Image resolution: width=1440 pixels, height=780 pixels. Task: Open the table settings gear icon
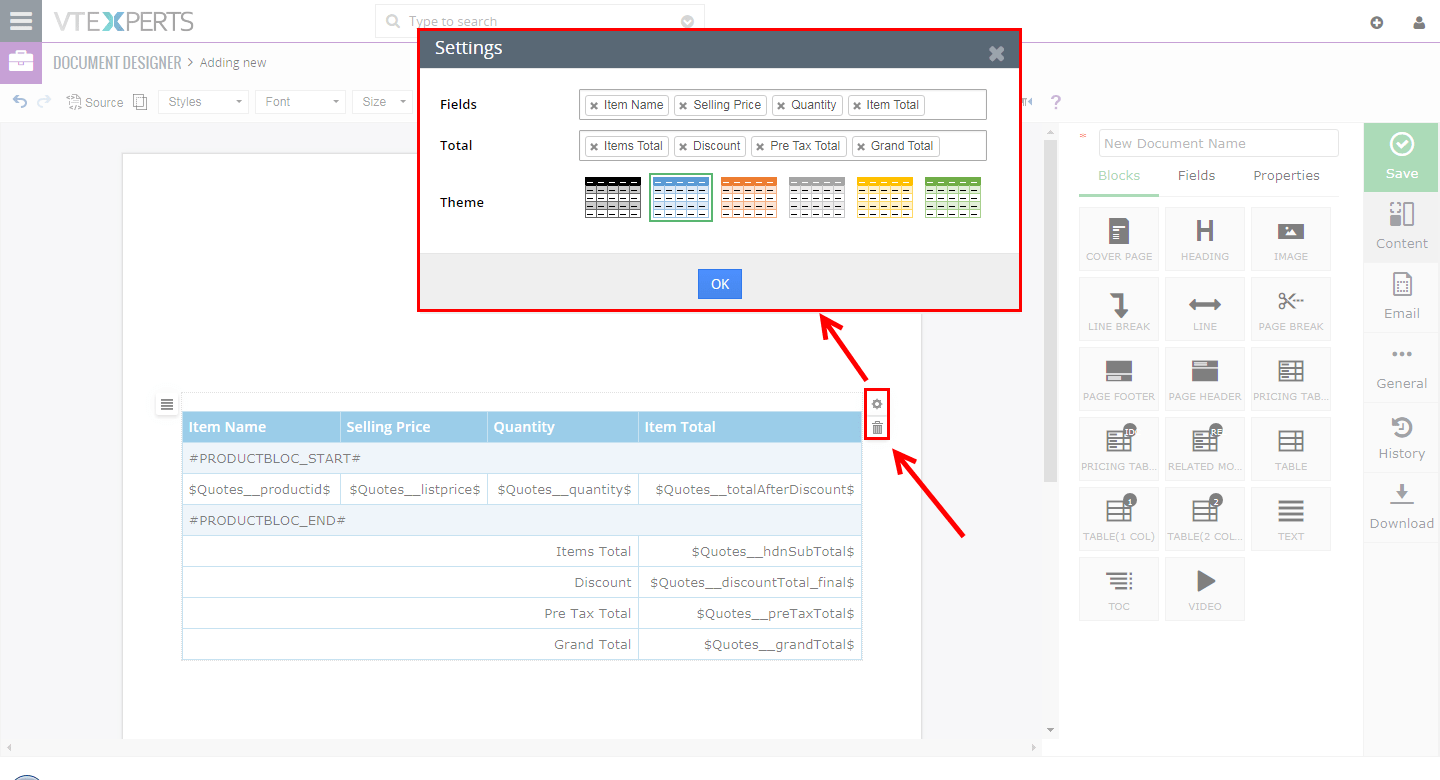(877, 403)
